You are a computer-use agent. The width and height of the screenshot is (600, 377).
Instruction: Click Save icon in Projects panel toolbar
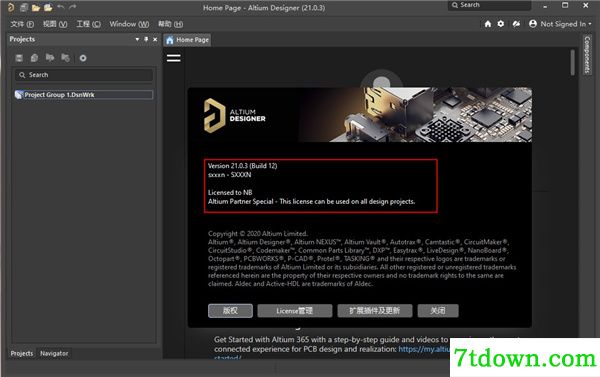click(19, 58)
